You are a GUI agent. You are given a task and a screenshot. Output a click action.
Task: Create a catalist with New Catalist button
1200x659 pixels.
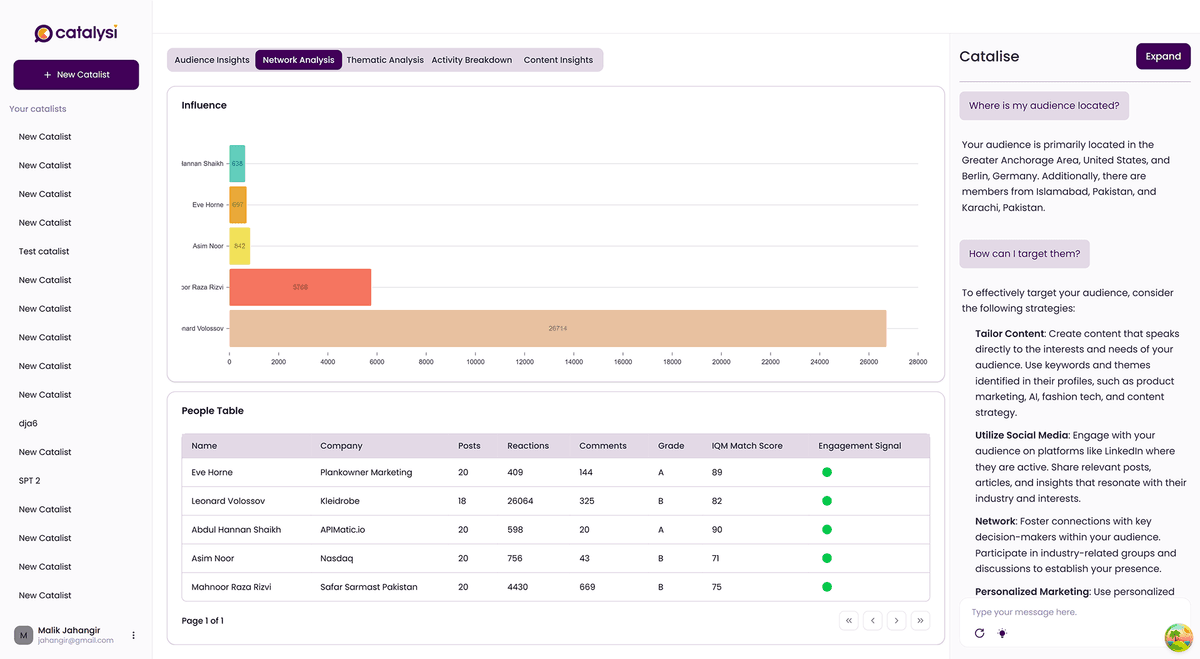point(76,75)
